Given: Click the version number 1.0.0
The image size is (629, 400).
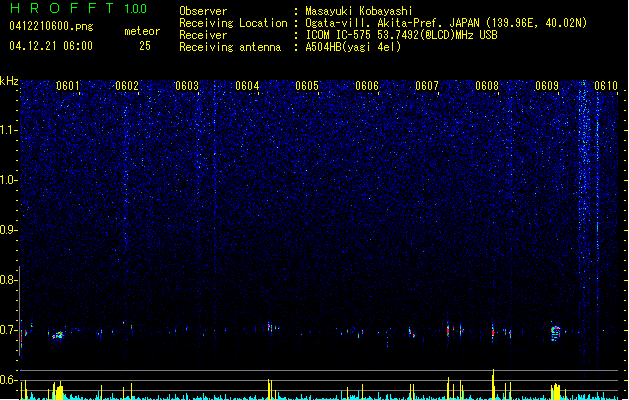Looking at the screenshot, I should click(136, 9).
